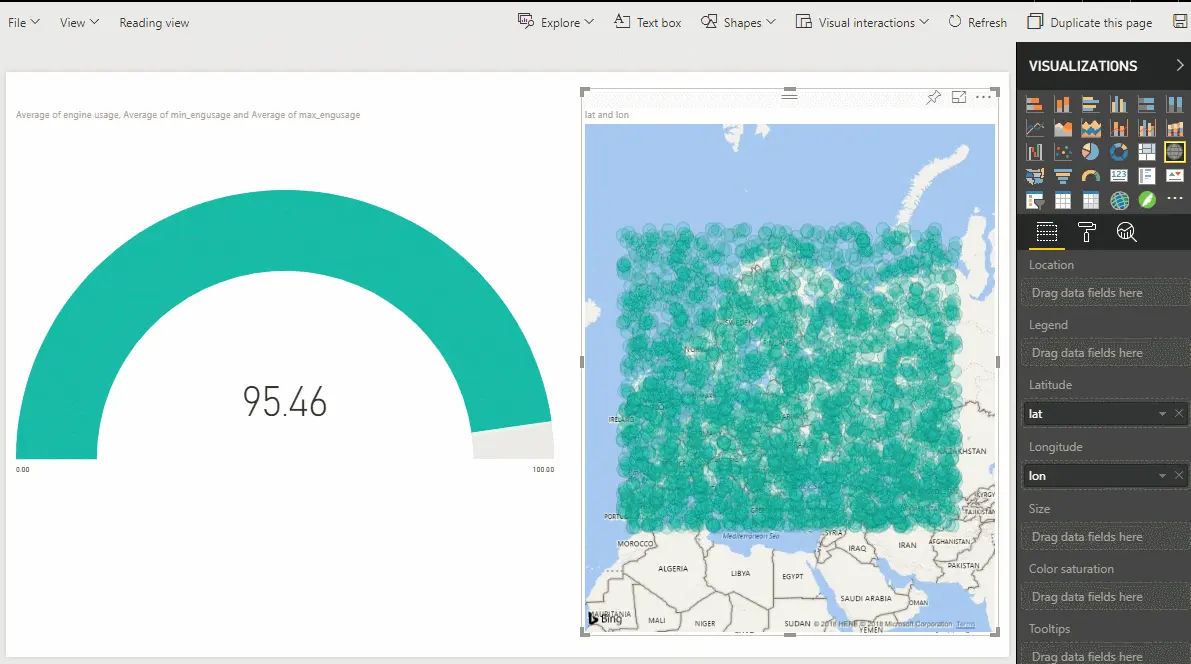The width and height of the screenshot is (1191, 664).
Task: Select the Waterfall chart visualization
Action: 1035,152
